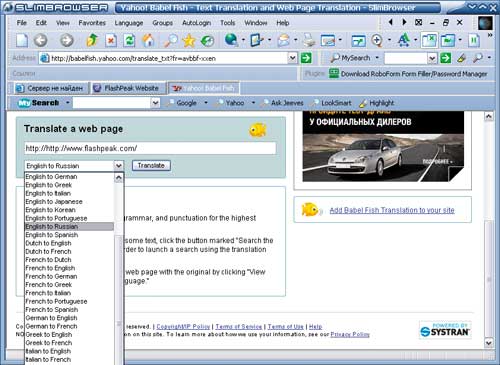Click the pause icon in main toolbar

pos(474,40)
